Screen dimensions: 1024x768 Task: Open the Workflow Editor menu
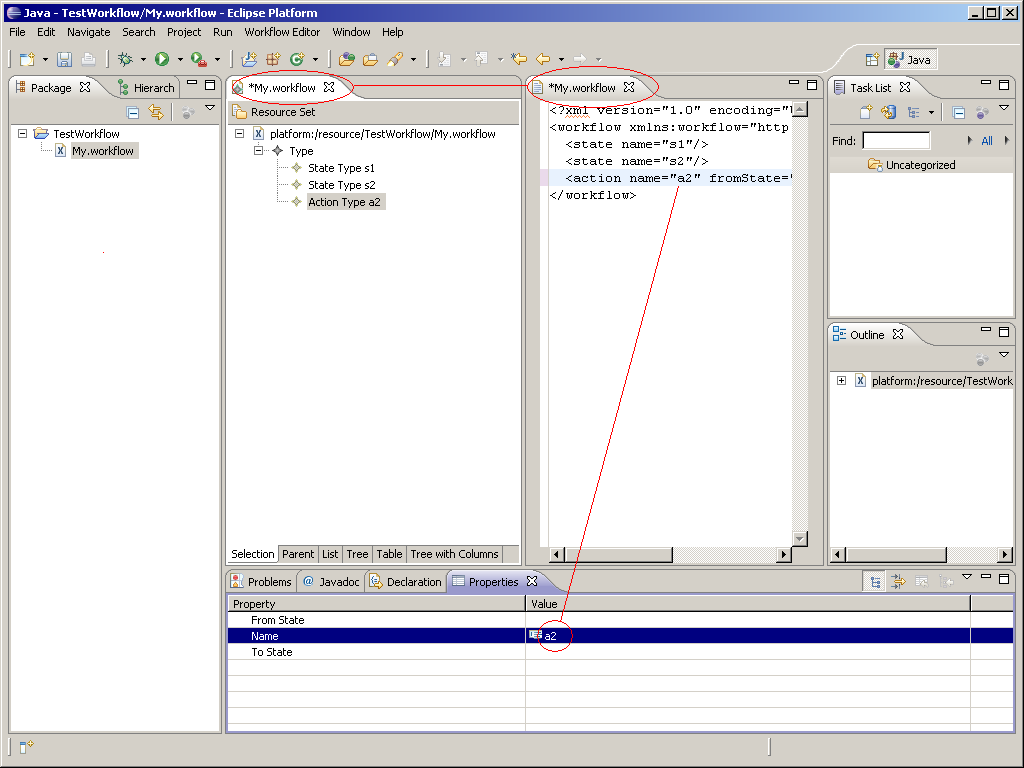click(x=282, y=32)
